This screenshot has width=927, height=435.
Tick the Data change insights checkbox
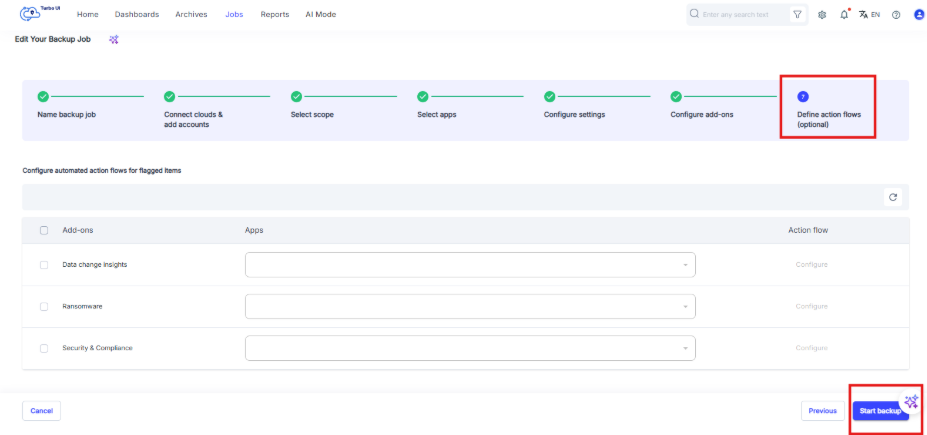click(44, 265)
